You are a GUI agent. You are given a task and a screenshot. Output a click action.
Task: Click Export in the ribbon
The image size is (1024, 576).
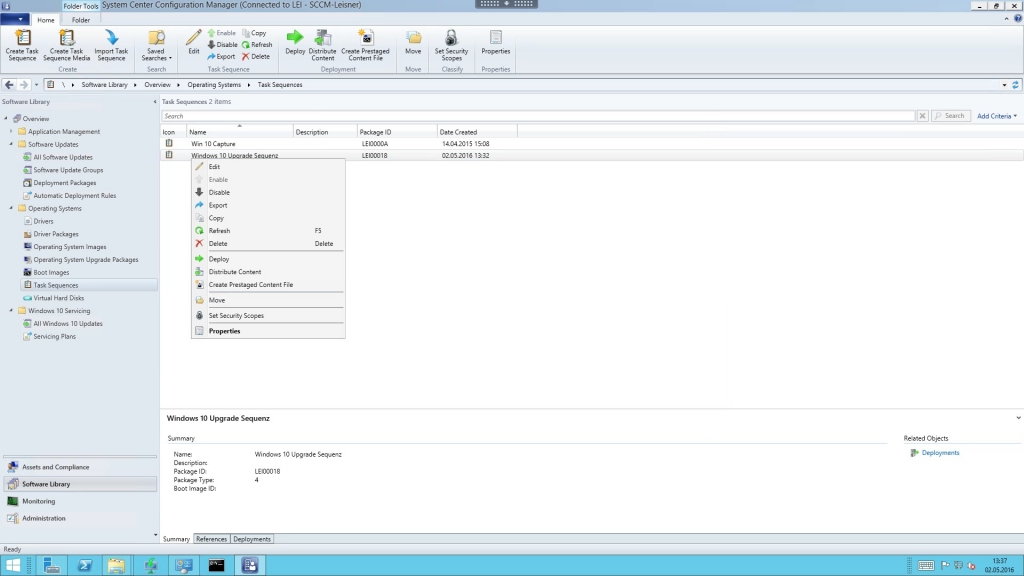(221, 57)
